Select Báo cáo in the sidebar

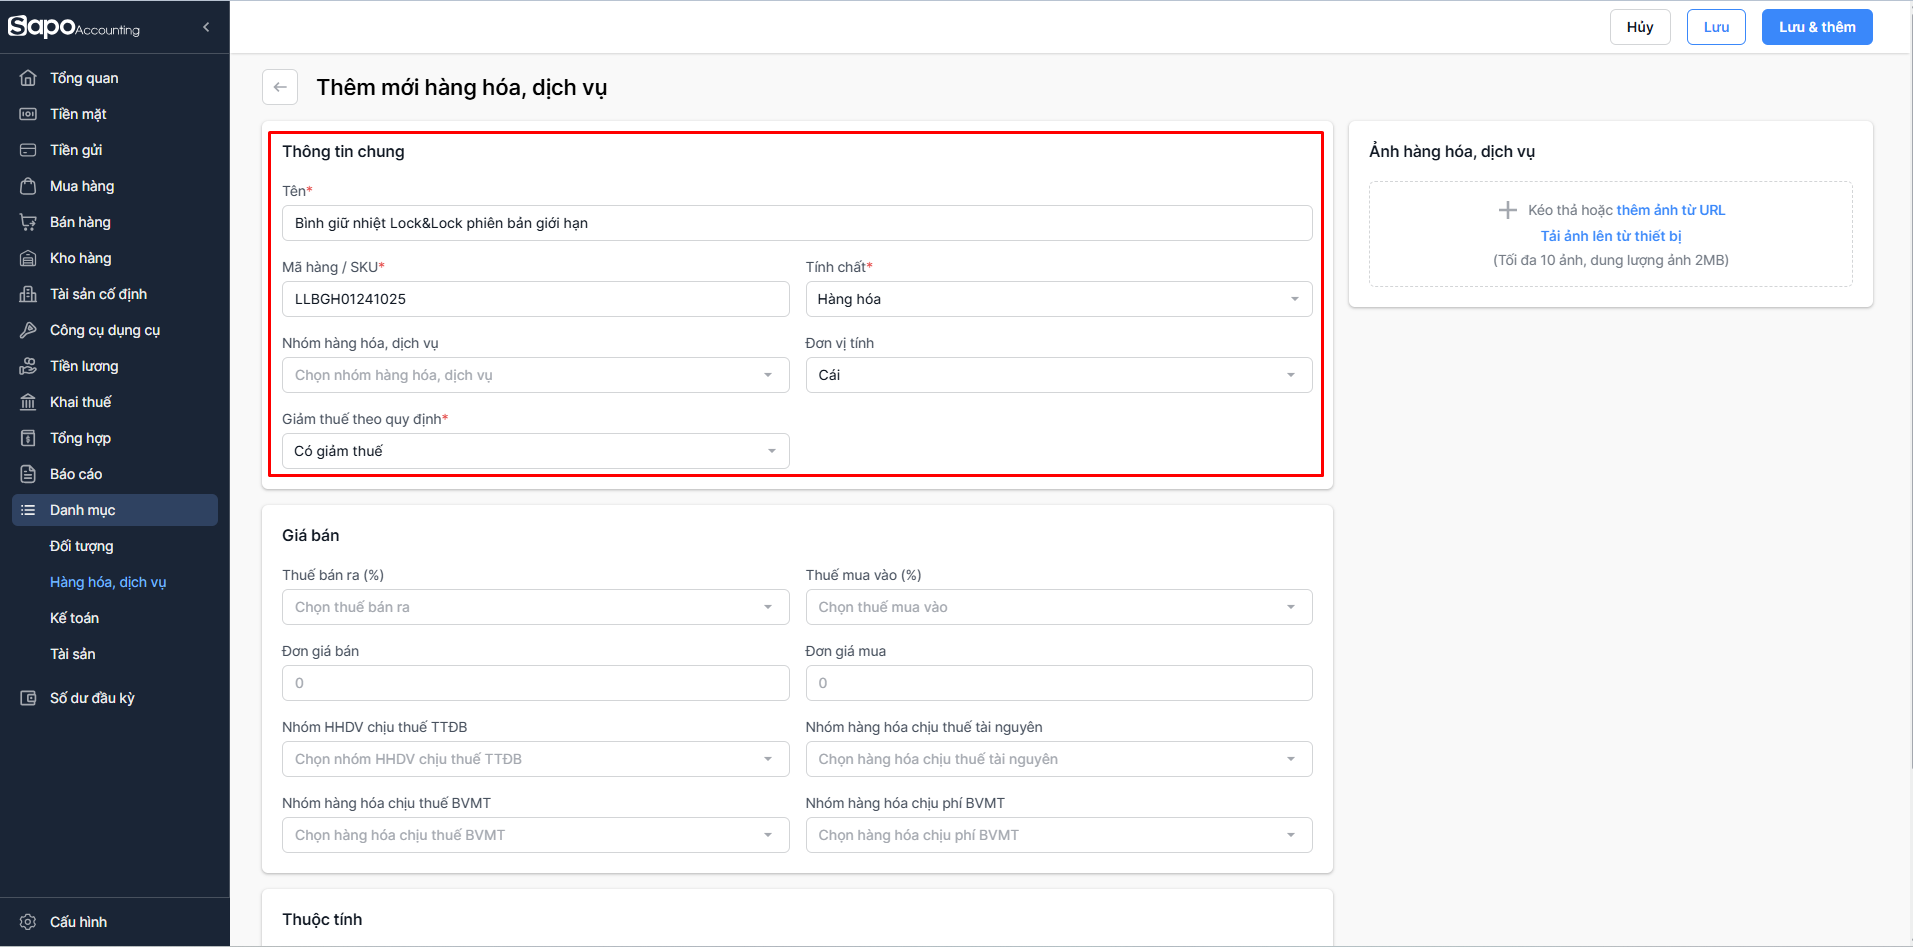[x=76, y=474]
